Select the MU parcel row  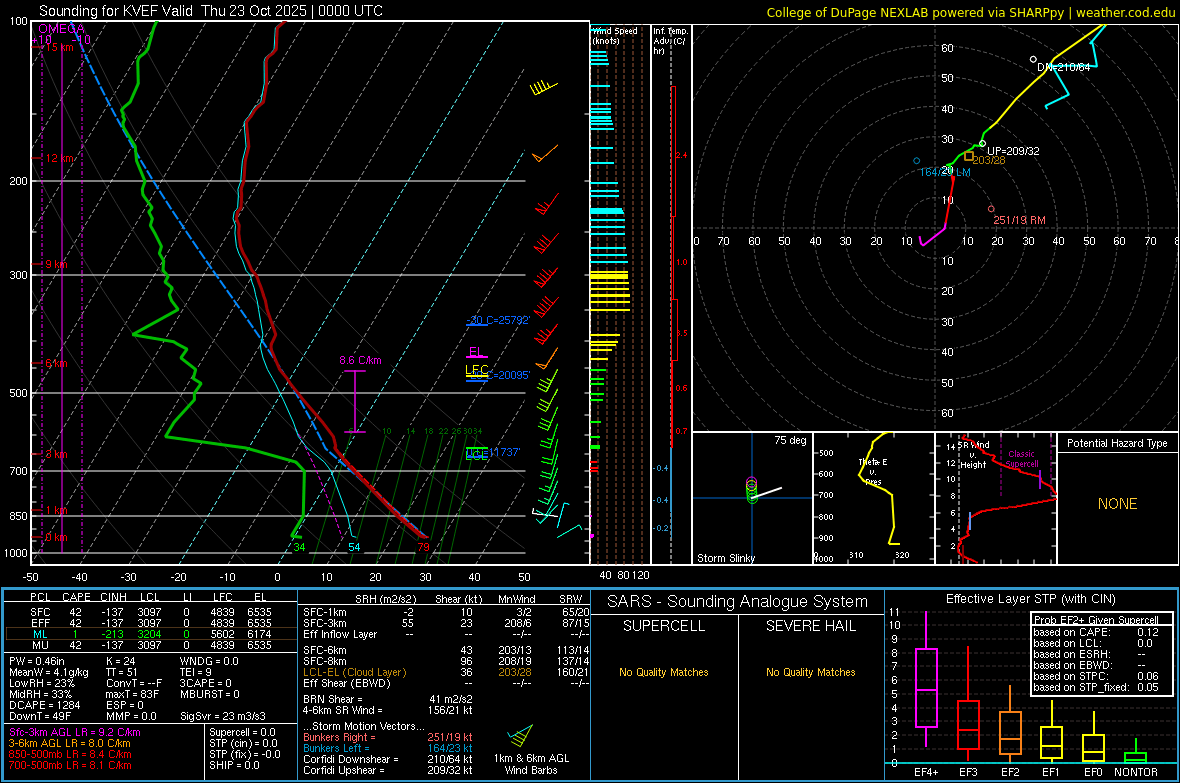pos(151,644)
